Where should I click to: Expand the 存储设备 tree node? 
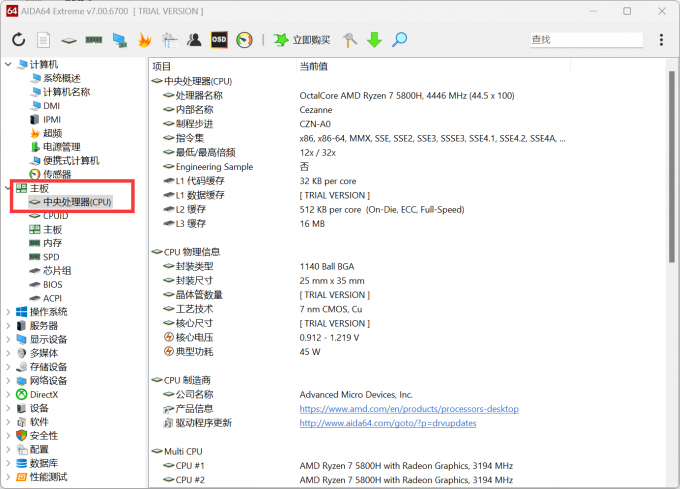8,367
